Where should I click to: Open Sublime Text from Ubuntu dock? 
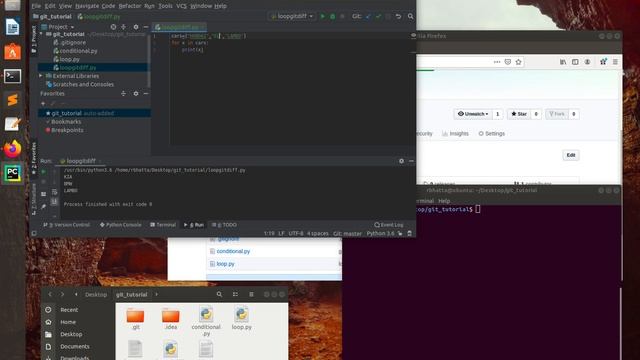pos(12,100)
